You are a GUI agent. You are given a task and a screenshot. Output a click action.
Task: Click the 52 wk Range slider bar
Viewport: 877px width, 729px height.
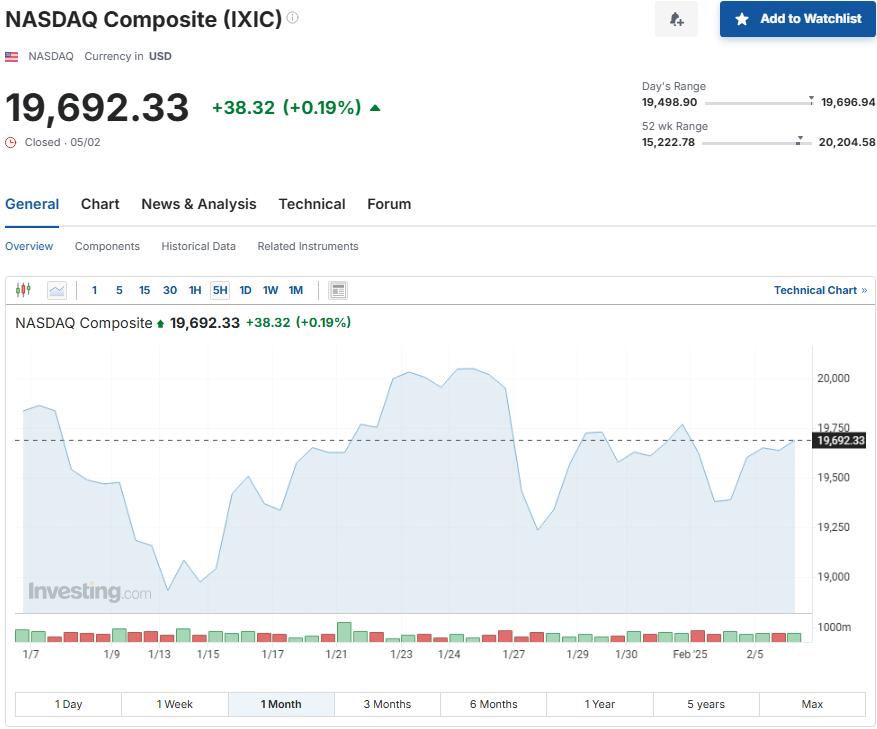(x=756, y=143)
